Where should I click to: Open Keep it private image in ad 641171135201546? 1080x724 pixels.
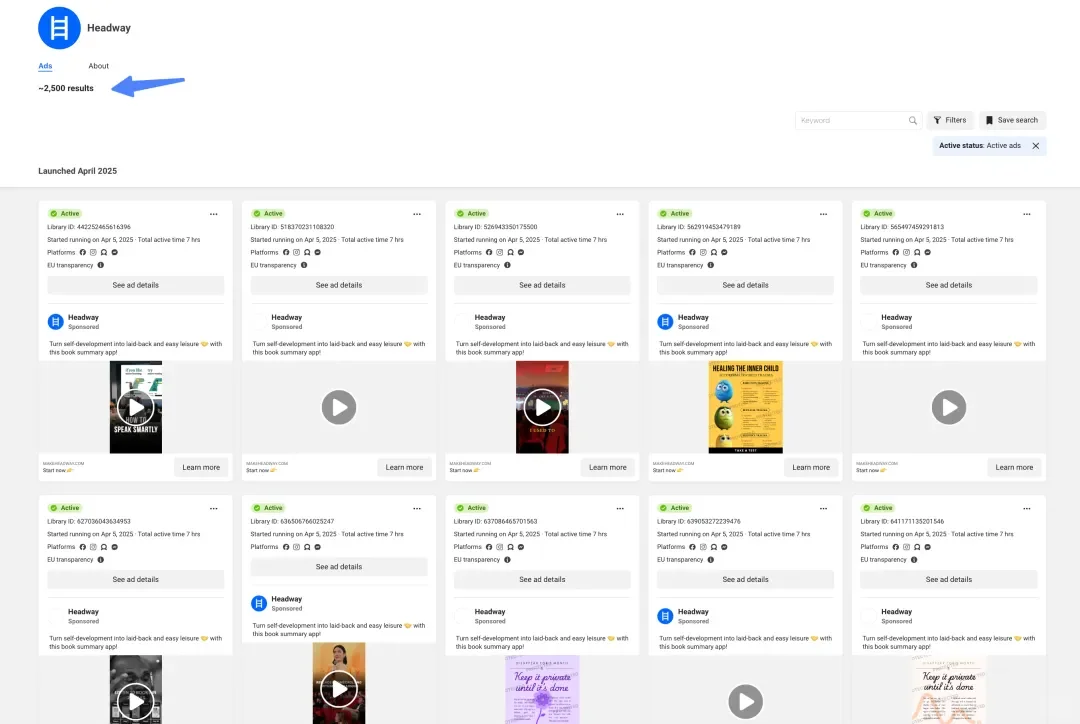point(948,690)
